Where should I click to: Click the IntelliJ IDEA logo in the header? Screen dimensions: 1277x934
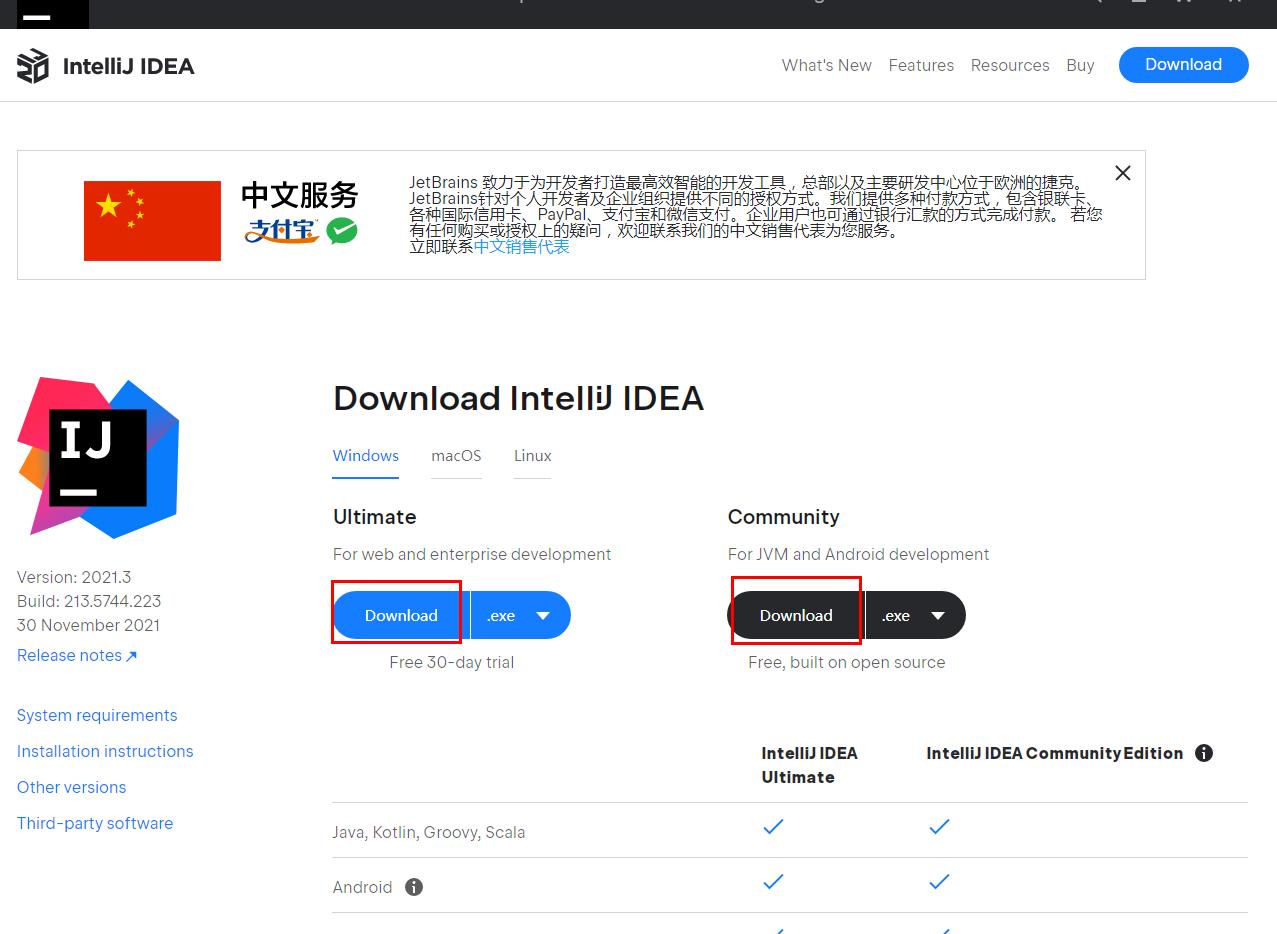click(x=104, y=65)
